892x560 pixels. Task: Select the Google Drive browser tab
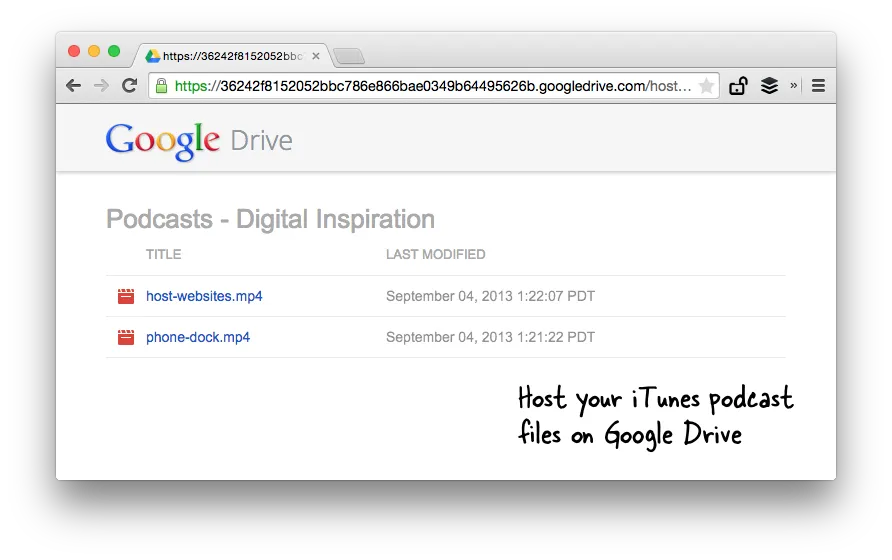(x=232, y=56)
